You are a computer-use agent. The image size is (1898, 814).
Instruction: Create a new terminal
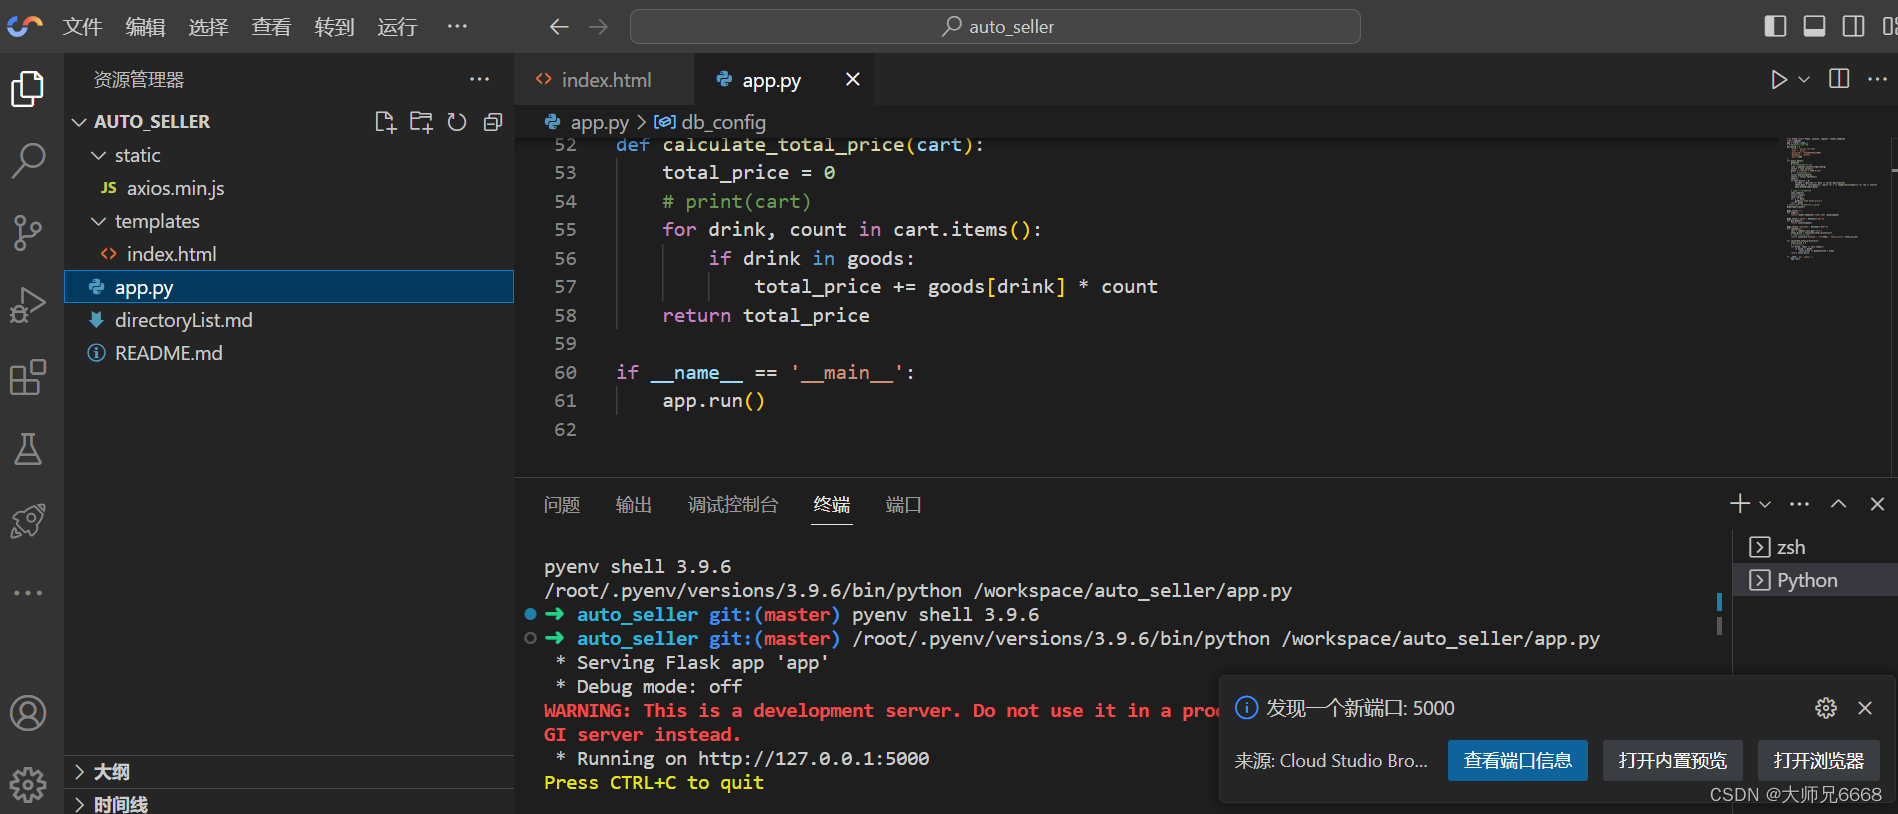tap(1740, 503)
